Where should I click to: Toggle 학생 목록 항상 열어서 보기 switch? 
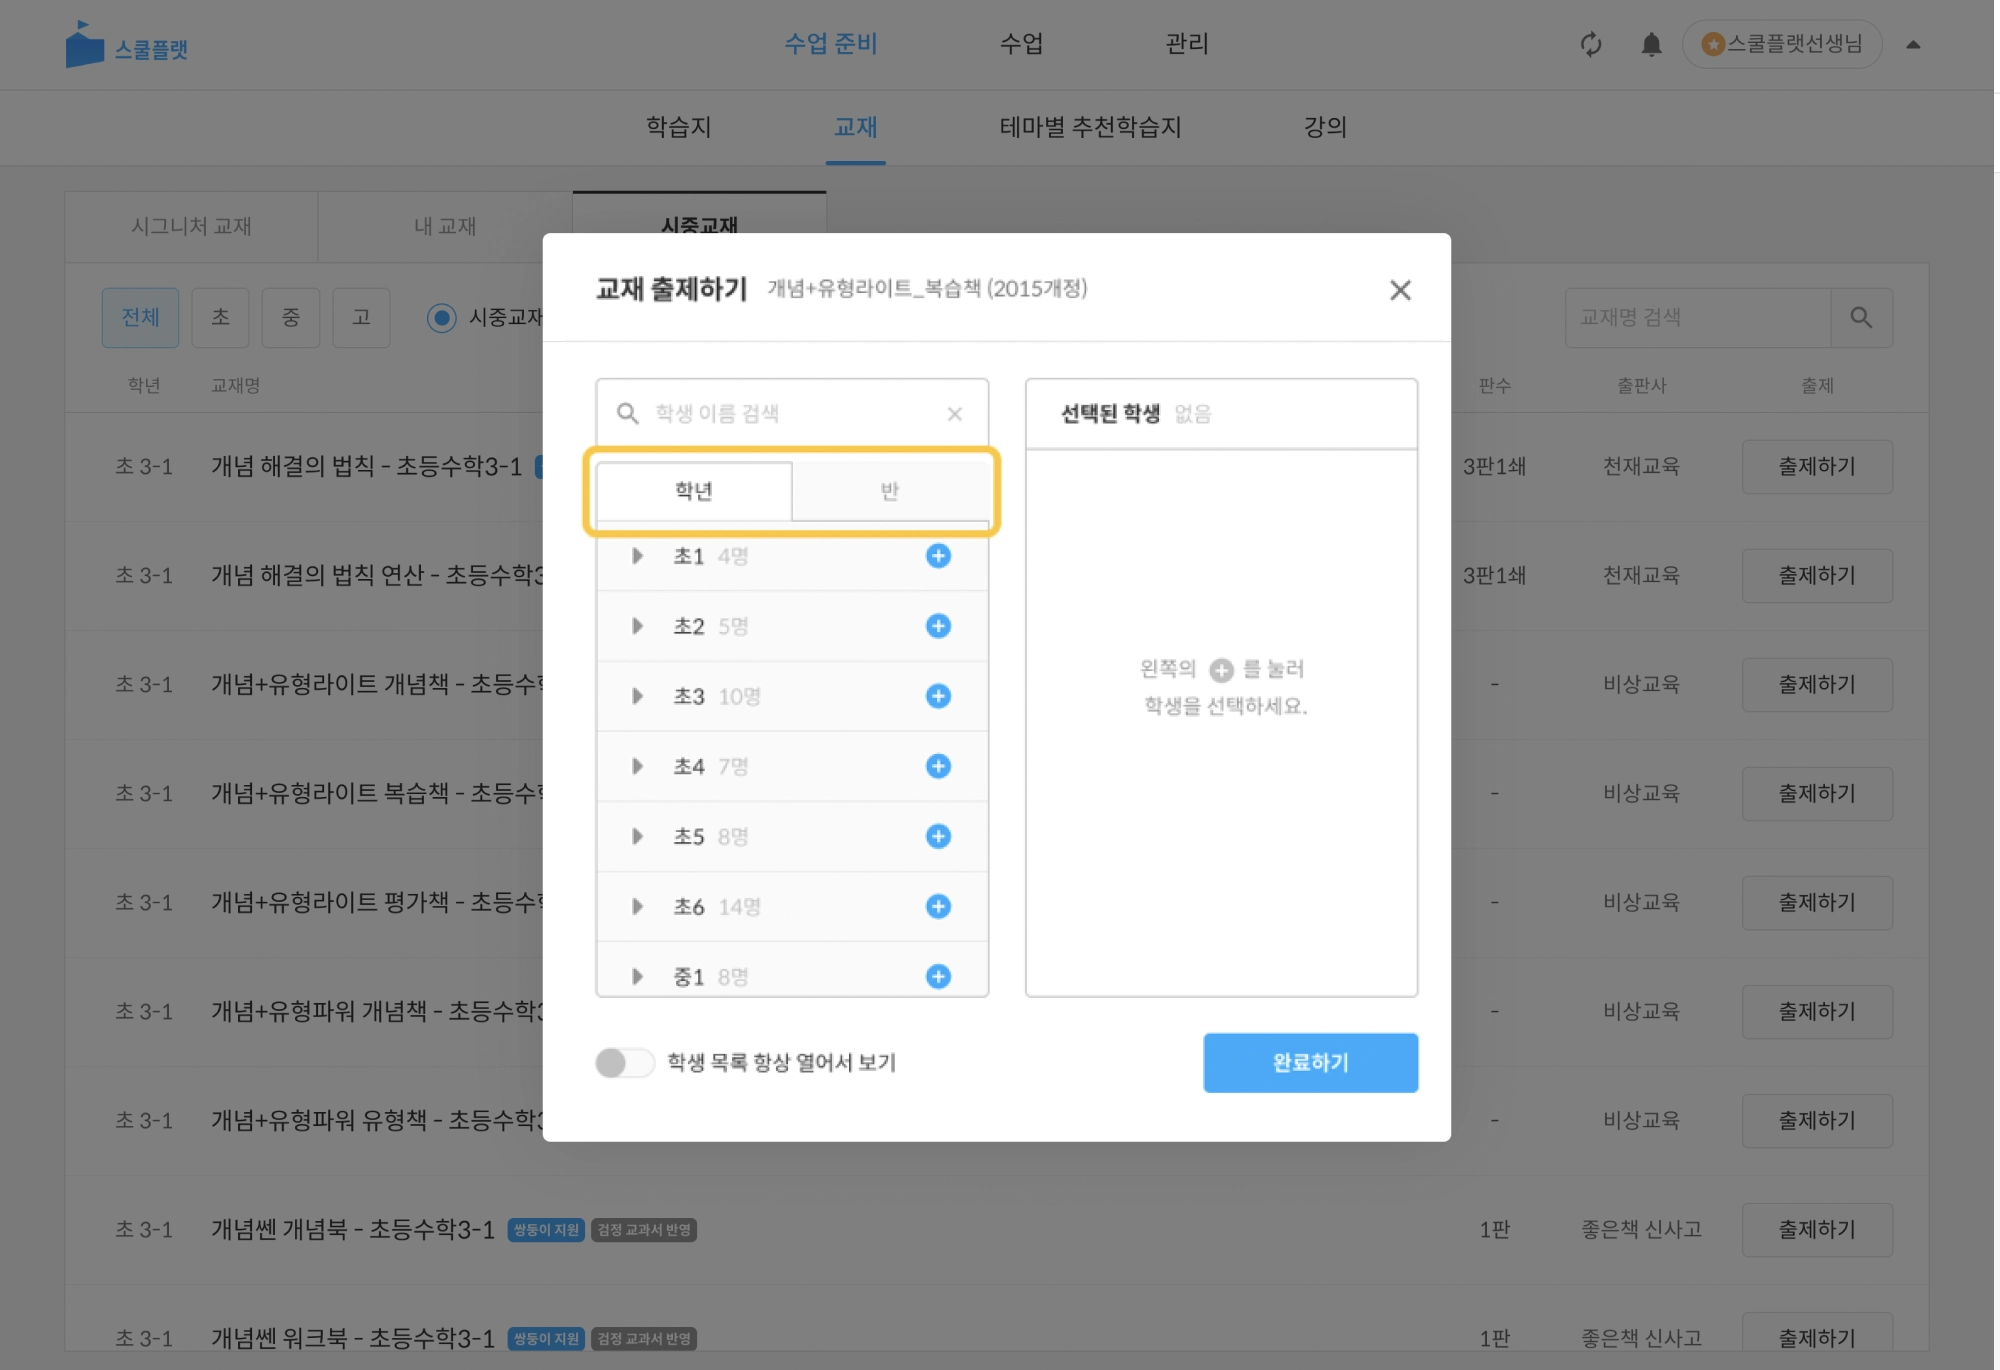pos(624,1062)
